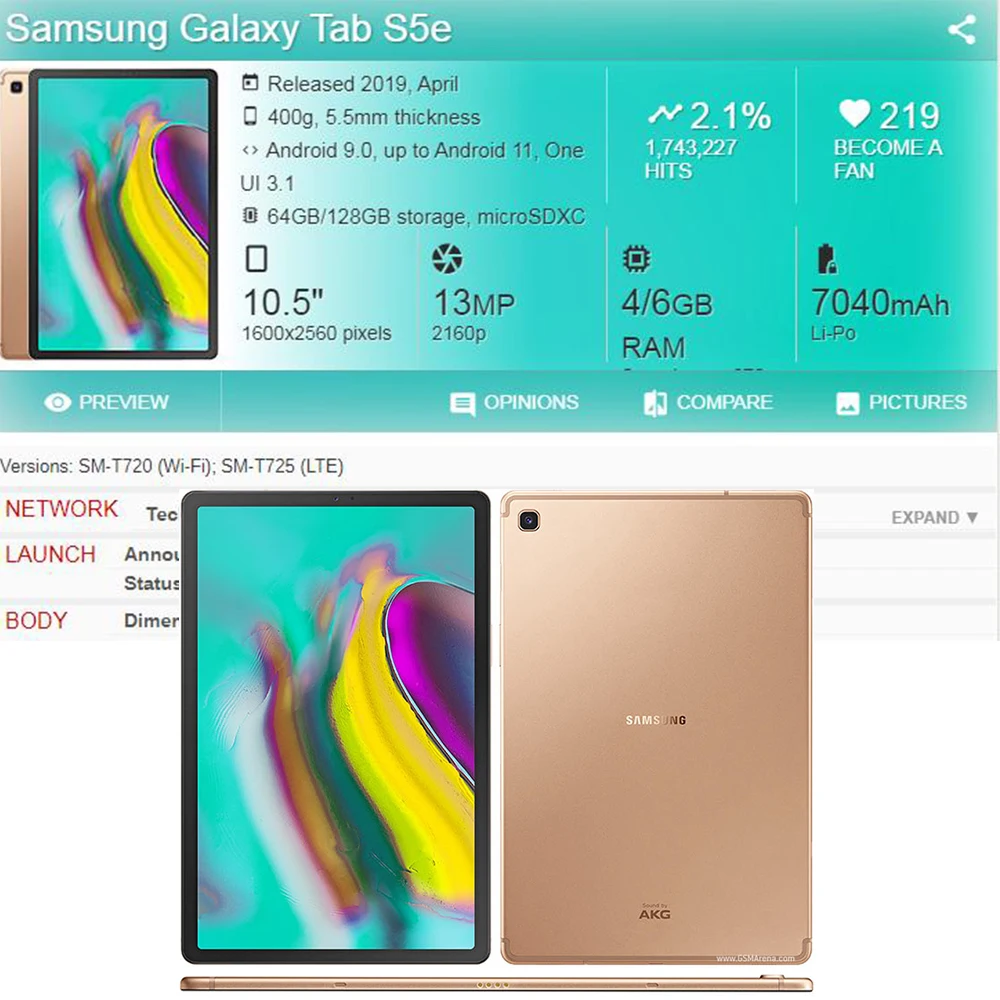Viewport: 1000px width, 1000px height.
Task: Click the chipset icon above 4/6GB RAM
Action: 636,258
